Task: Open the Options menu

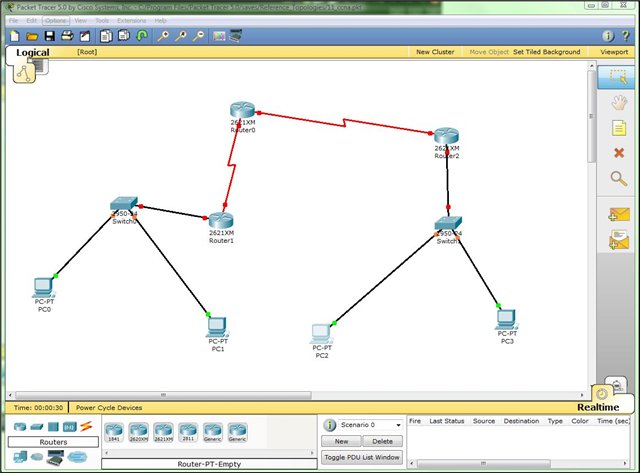Action: click(54, 20)
